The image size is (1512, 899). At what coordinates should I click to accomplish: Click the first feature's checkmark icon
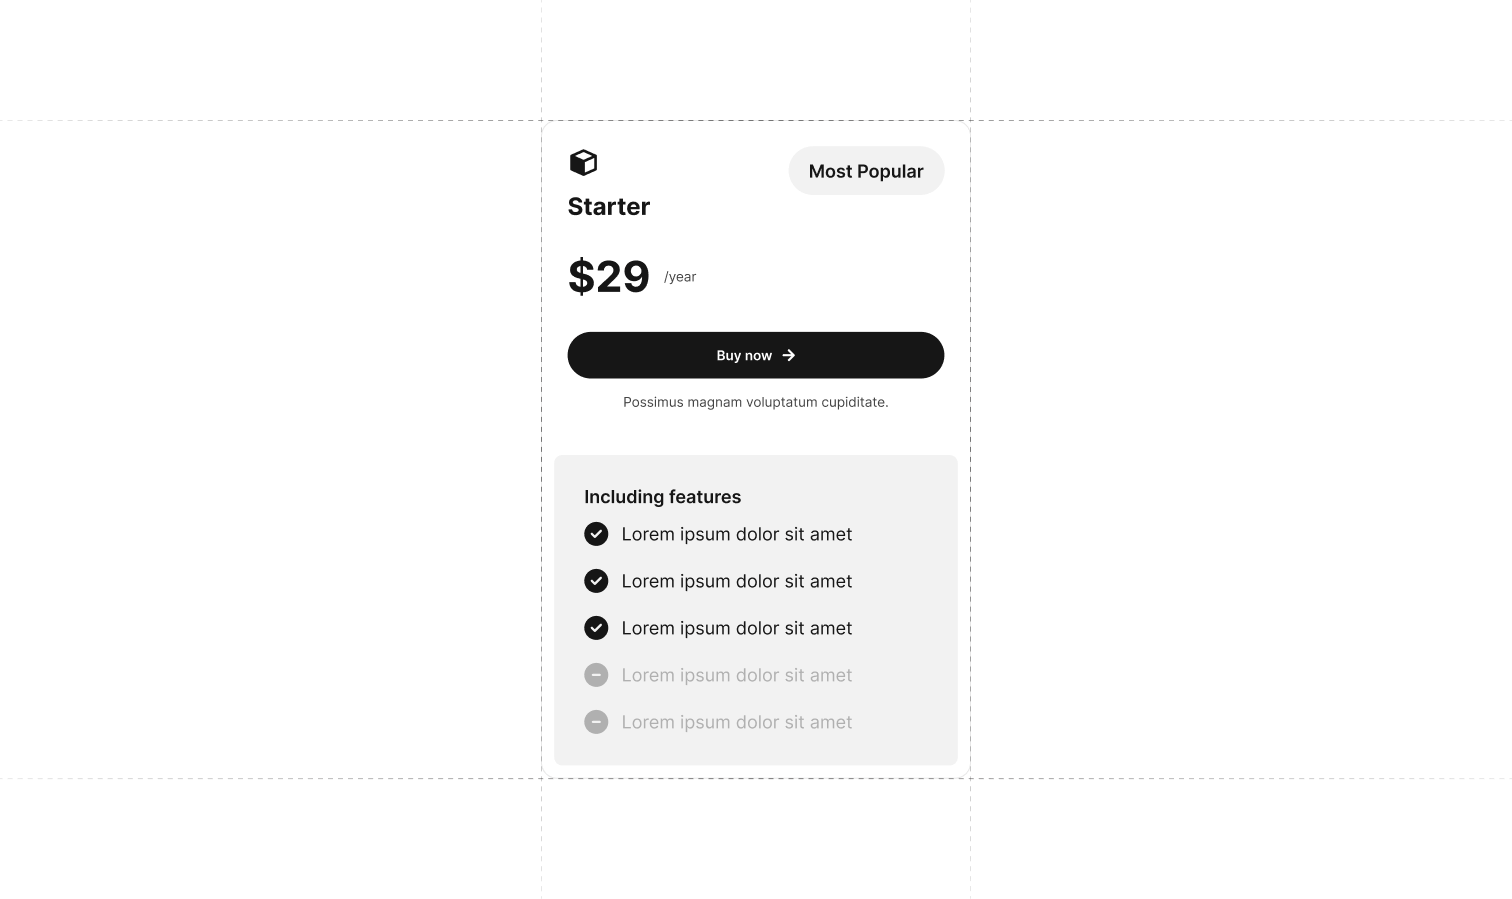click(596, 534)
